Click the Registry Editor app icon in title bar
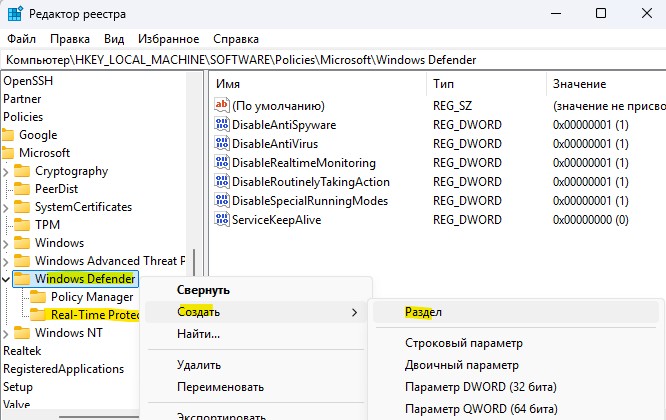 [15, 14]
